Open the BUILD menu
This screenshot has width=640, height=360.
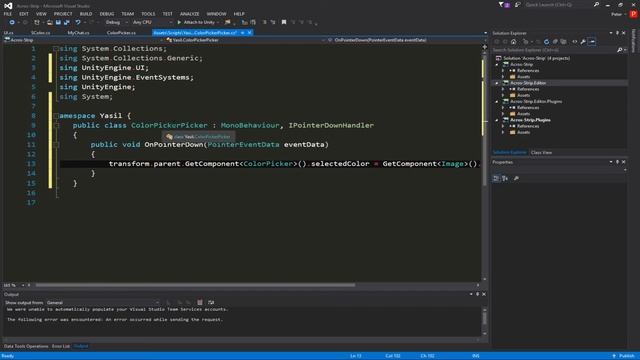pyautogui.click(x=86, y=14)
